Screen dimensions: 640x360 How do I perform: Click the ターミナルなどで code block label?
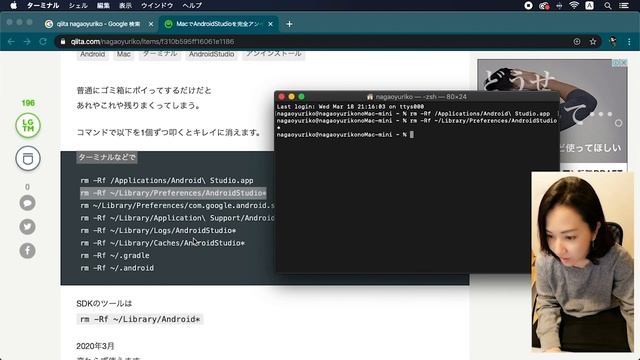click(107, 157)
